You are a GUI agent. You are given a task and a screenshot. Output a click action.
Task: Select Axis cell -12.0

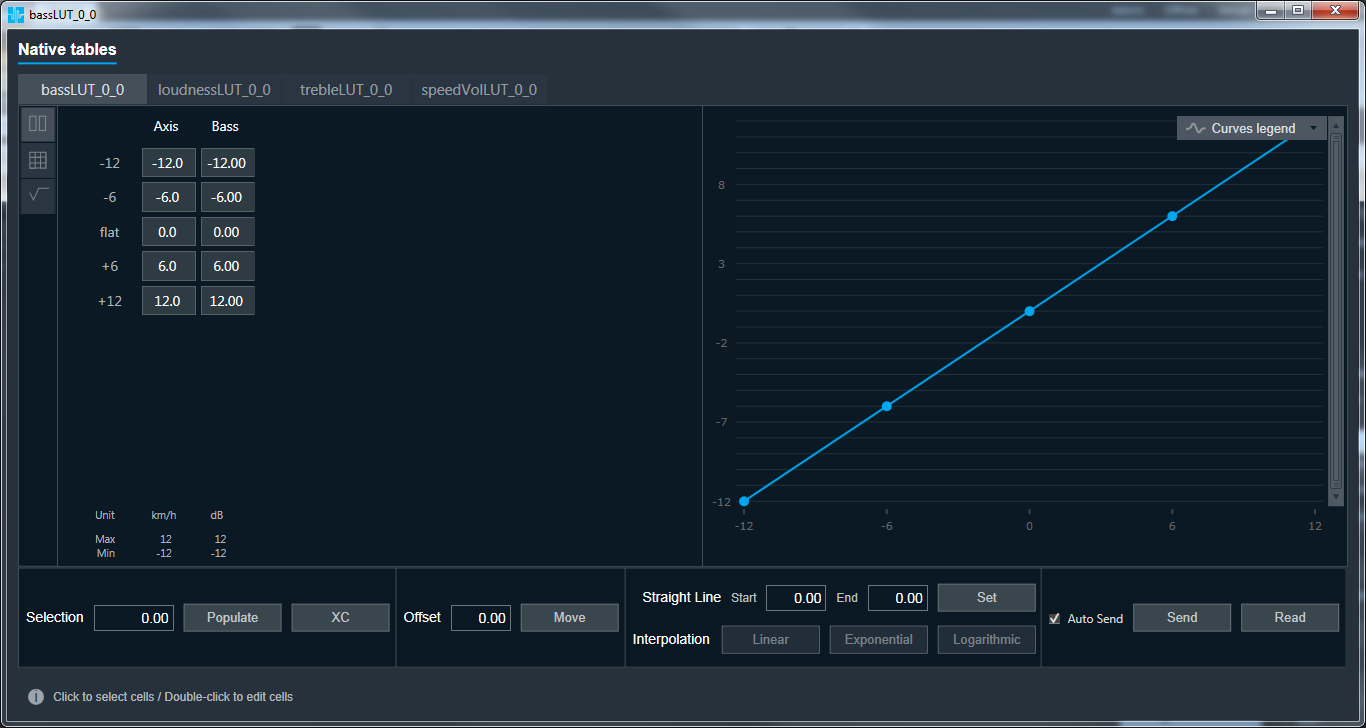pos(168,163)
